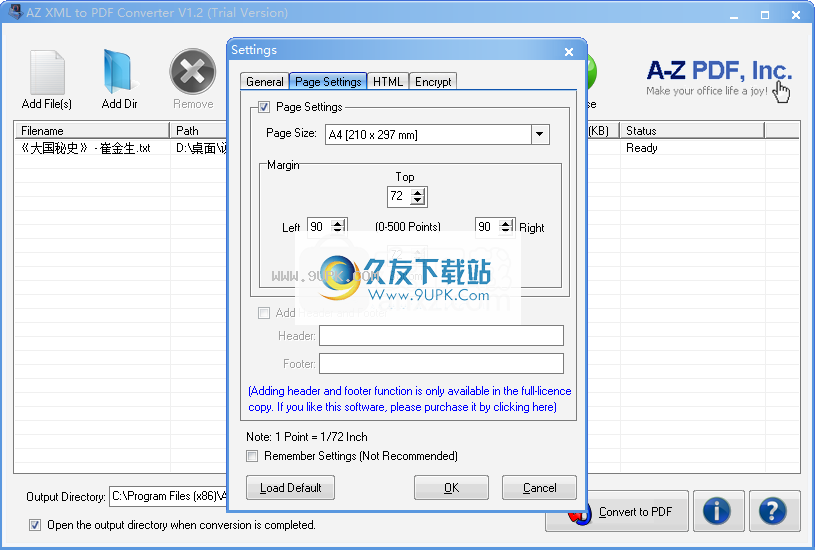Screen dimensions: 817x557
Task: Sort by the Path column header
Action: pos(199,130)
